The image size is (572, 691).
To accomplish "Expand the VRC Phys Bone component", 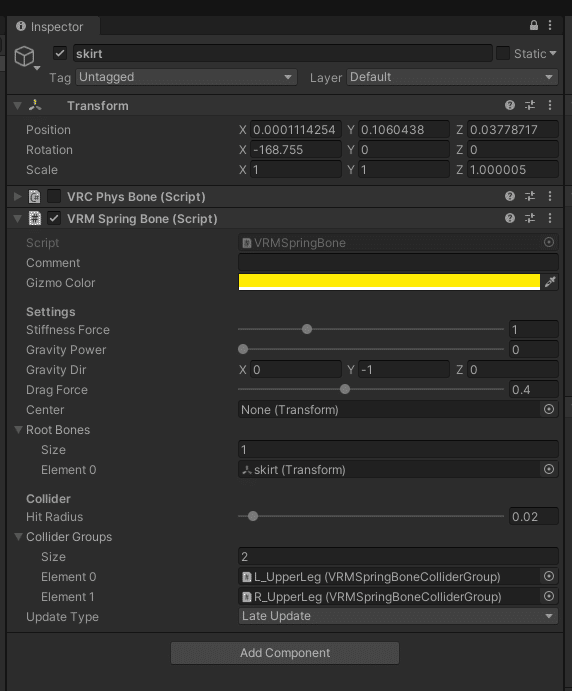I will (x=18, y=196).
